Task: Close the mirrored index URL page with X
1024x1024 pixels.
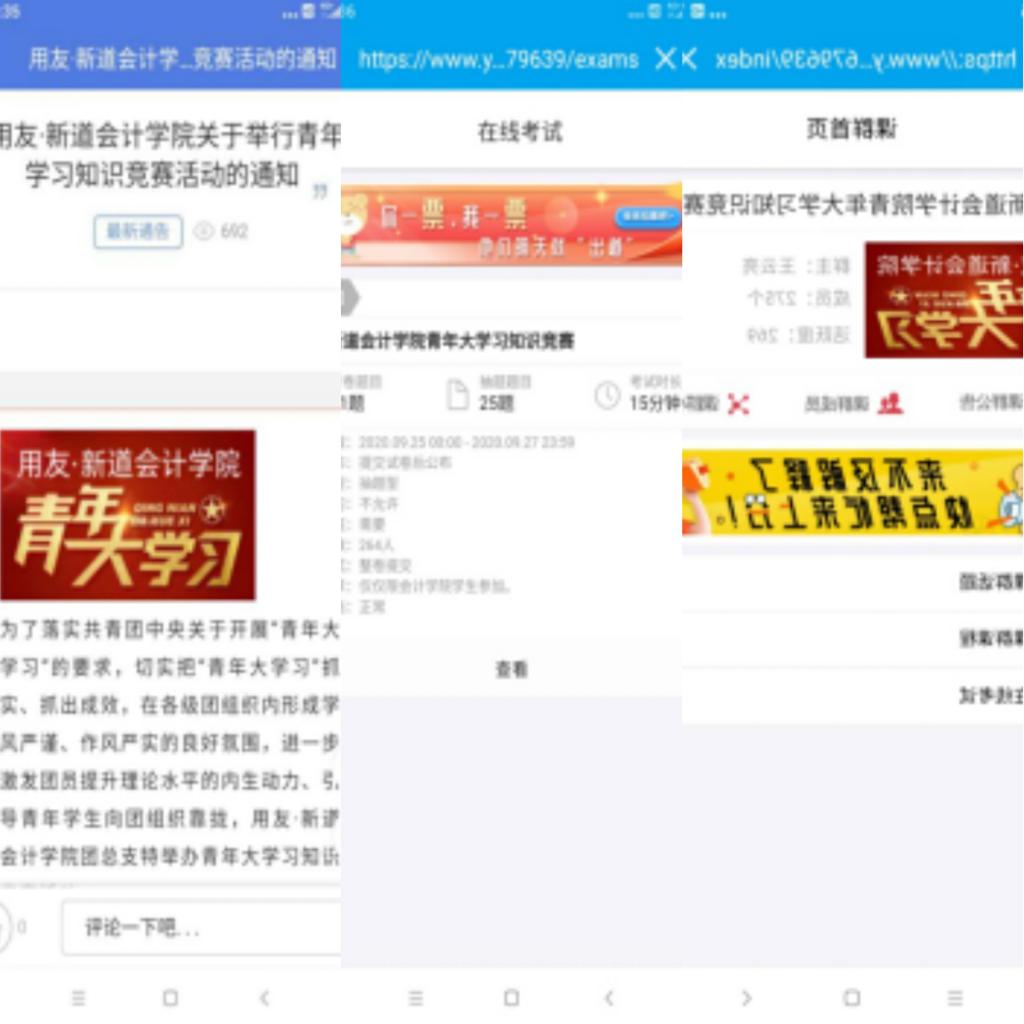Action: 689,59
